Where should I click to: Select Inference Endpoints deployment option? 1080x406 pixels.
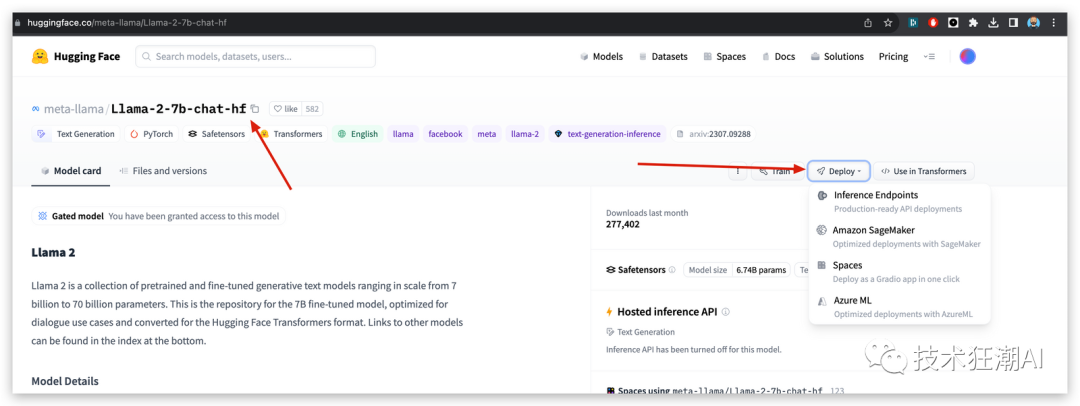tap(875, 195)
